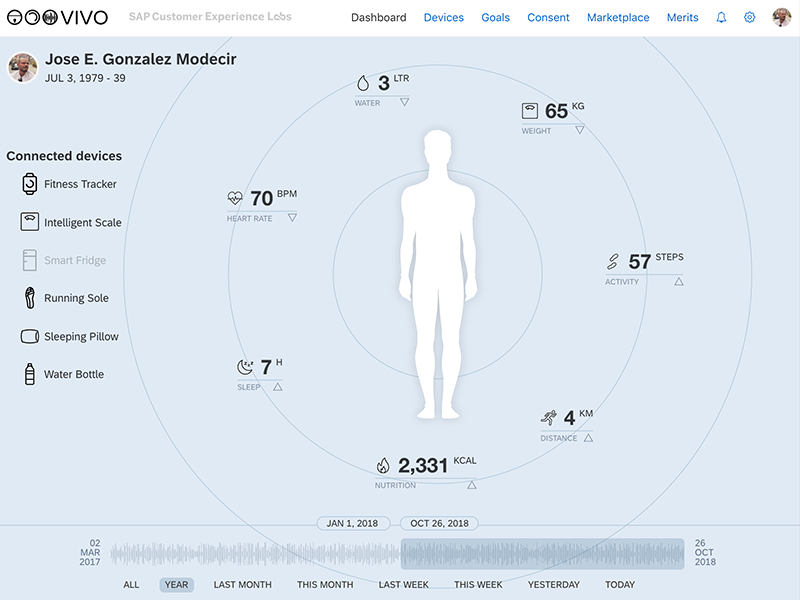Click the 65 KG value
The height and width of the screenshot is (600, 800).
click(564, 111)
